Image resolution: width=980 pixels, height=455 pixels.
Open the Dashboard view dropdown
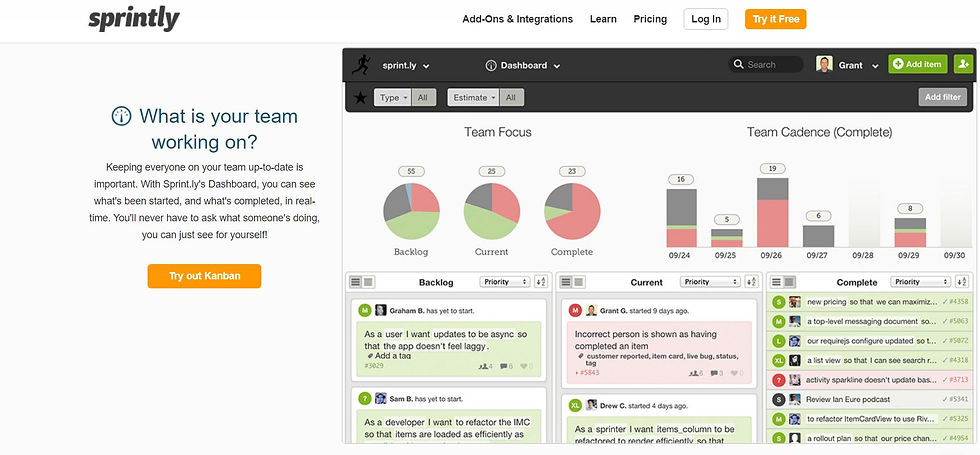coord(523,65)
